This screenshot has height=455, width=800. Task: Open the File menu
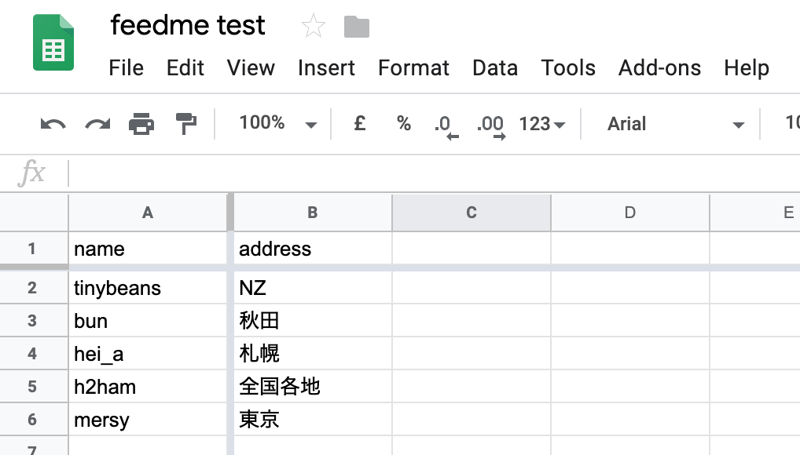tap(126, 68)
